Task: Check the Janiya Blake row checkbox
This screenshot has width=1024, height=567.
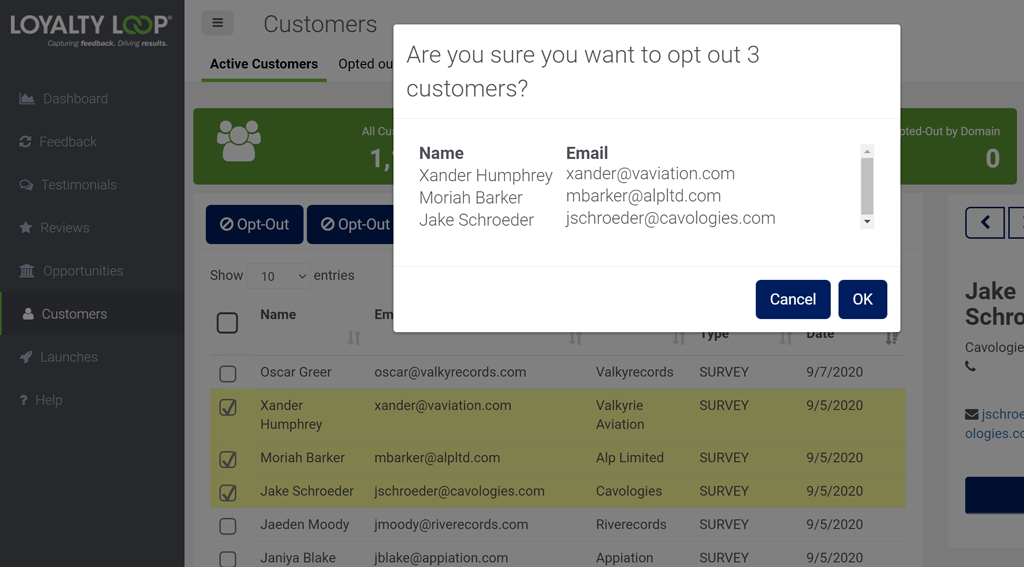Action: (x=228, y=559)
